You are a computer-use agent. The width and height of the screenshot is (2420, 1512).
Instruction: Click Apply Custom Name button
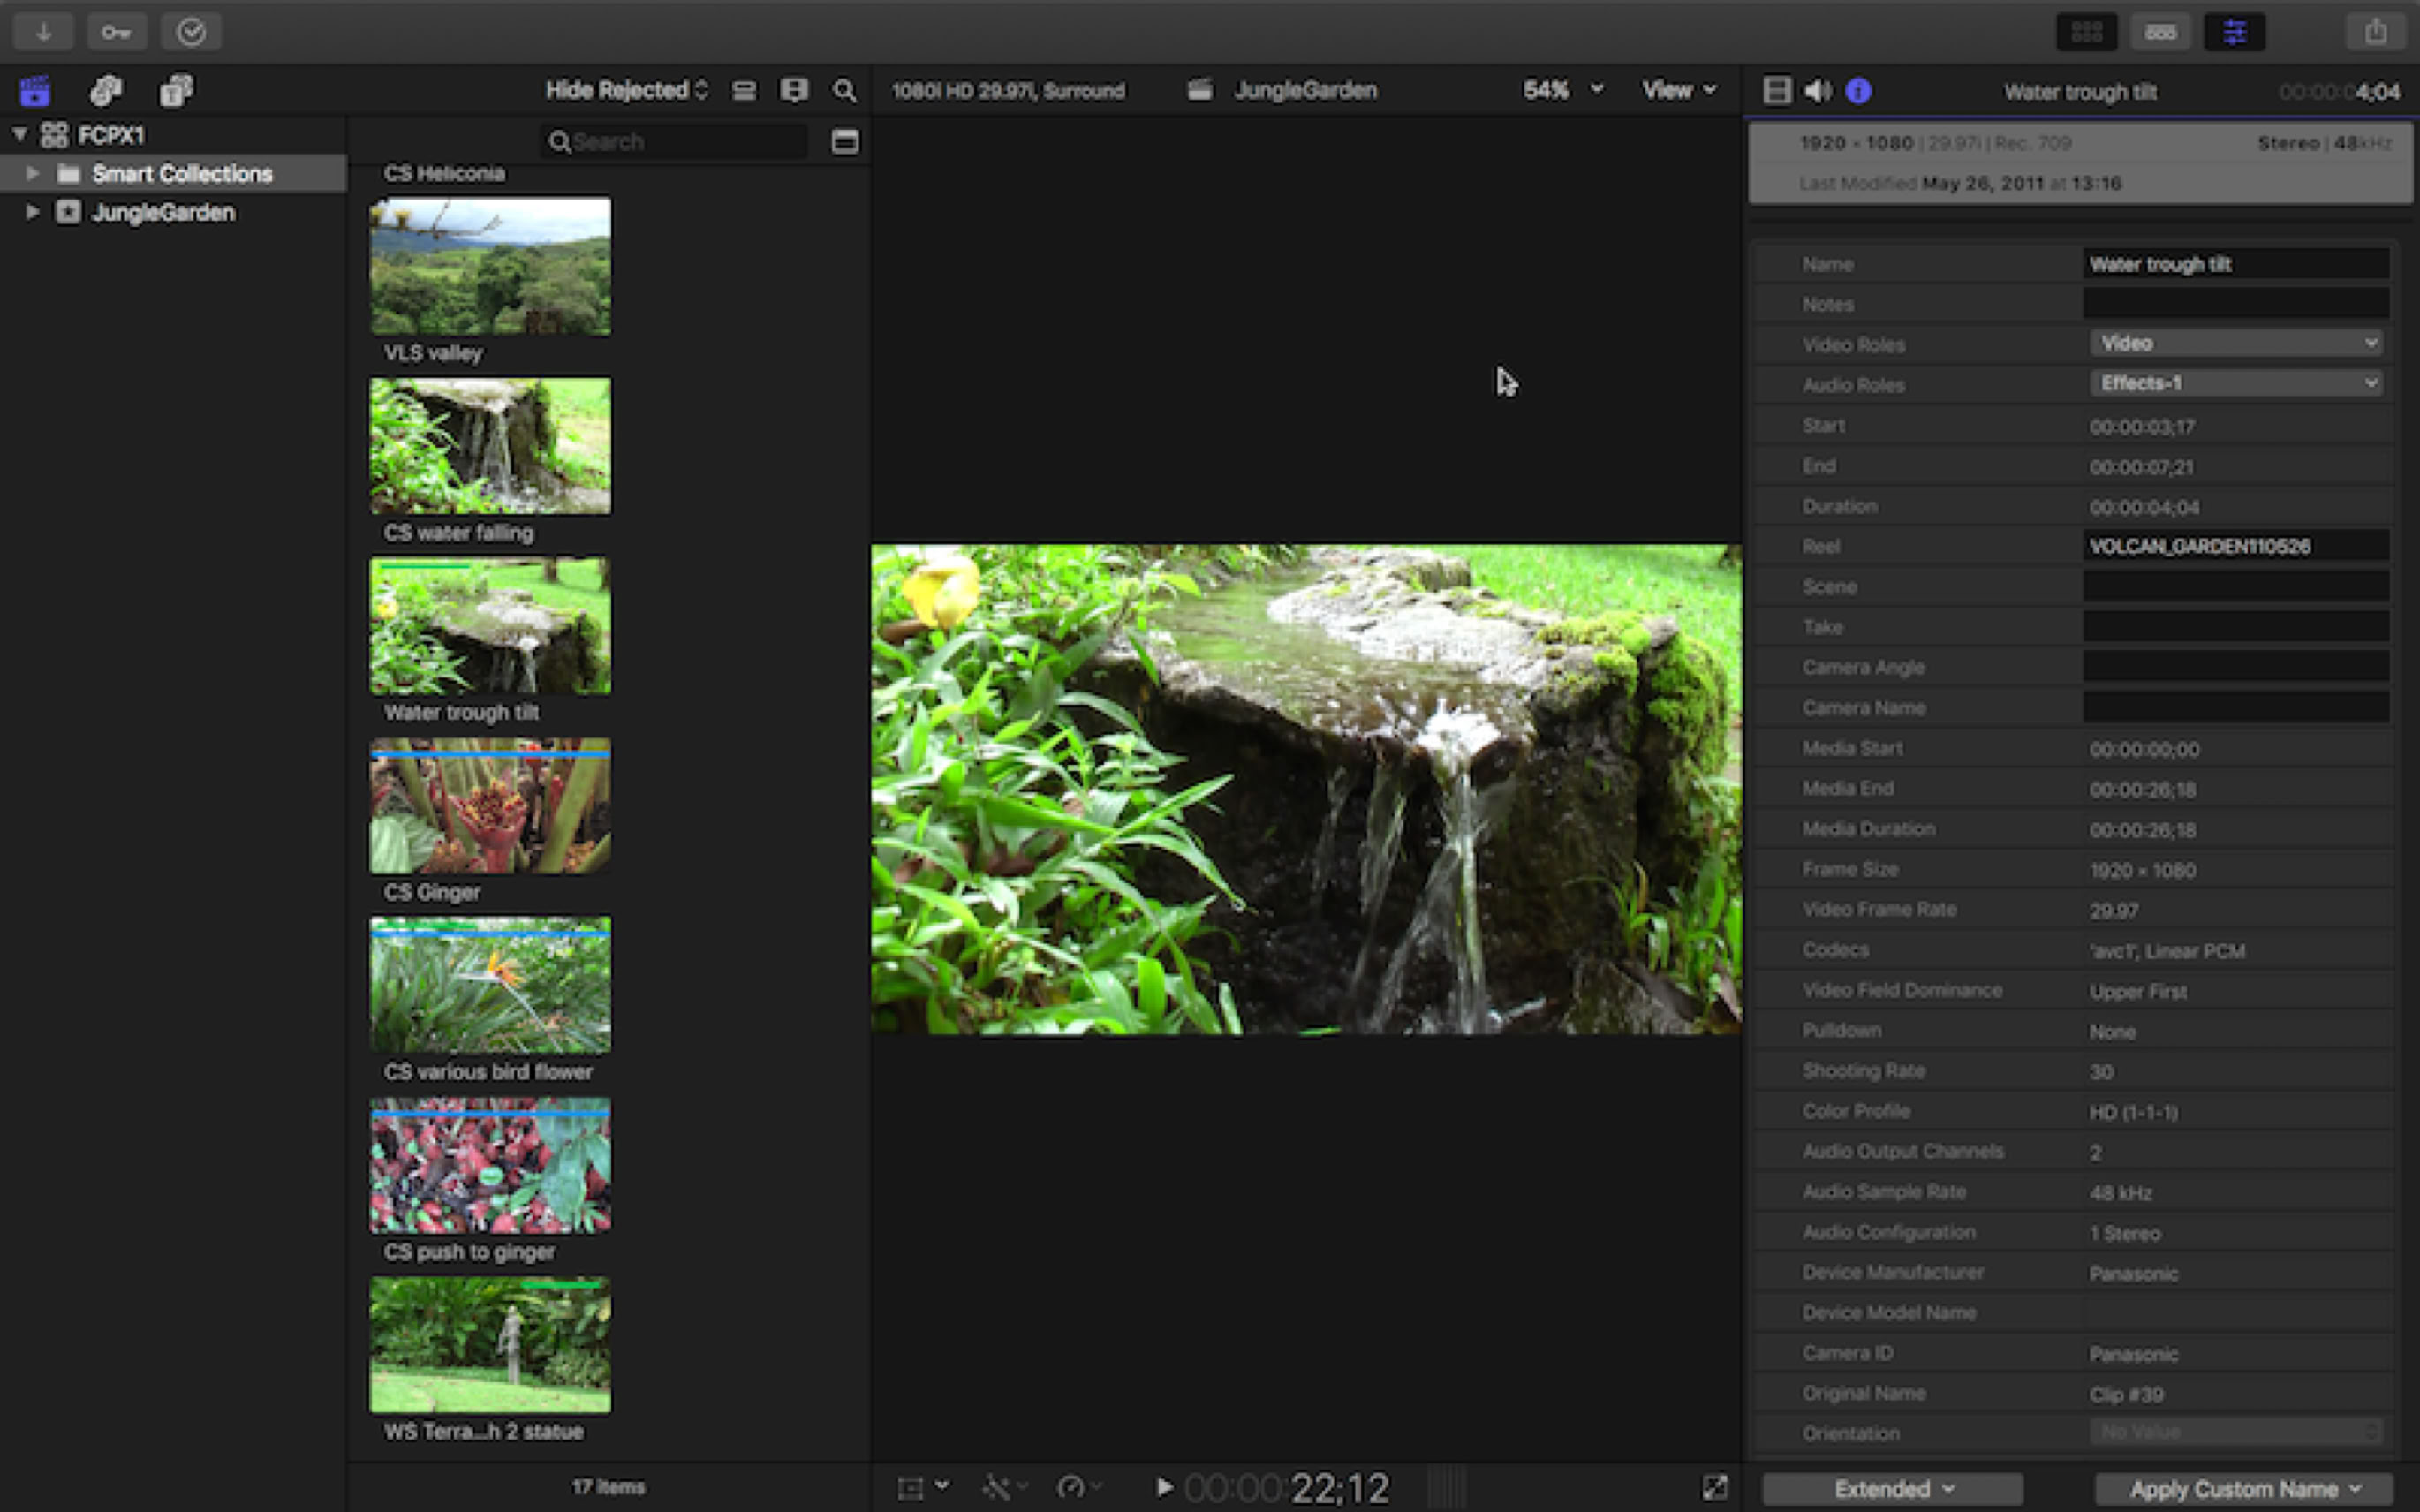[x=2243, y=1488]
